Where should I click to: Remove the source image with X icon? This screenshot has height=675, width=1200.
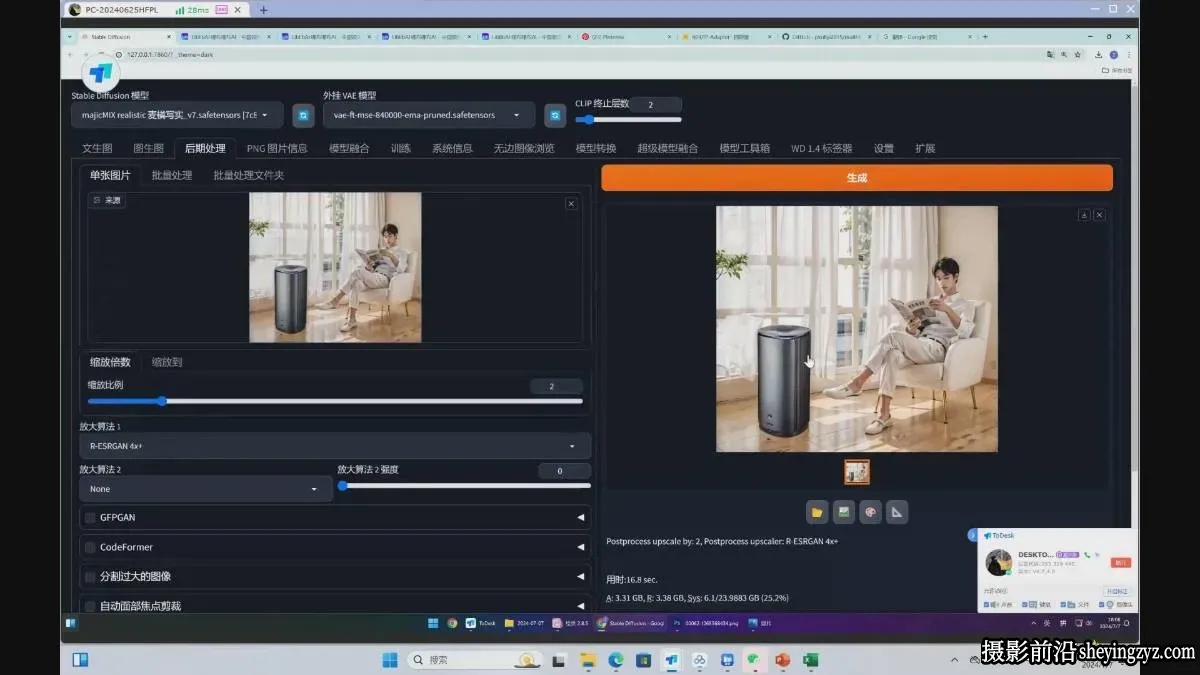(571, 203)
